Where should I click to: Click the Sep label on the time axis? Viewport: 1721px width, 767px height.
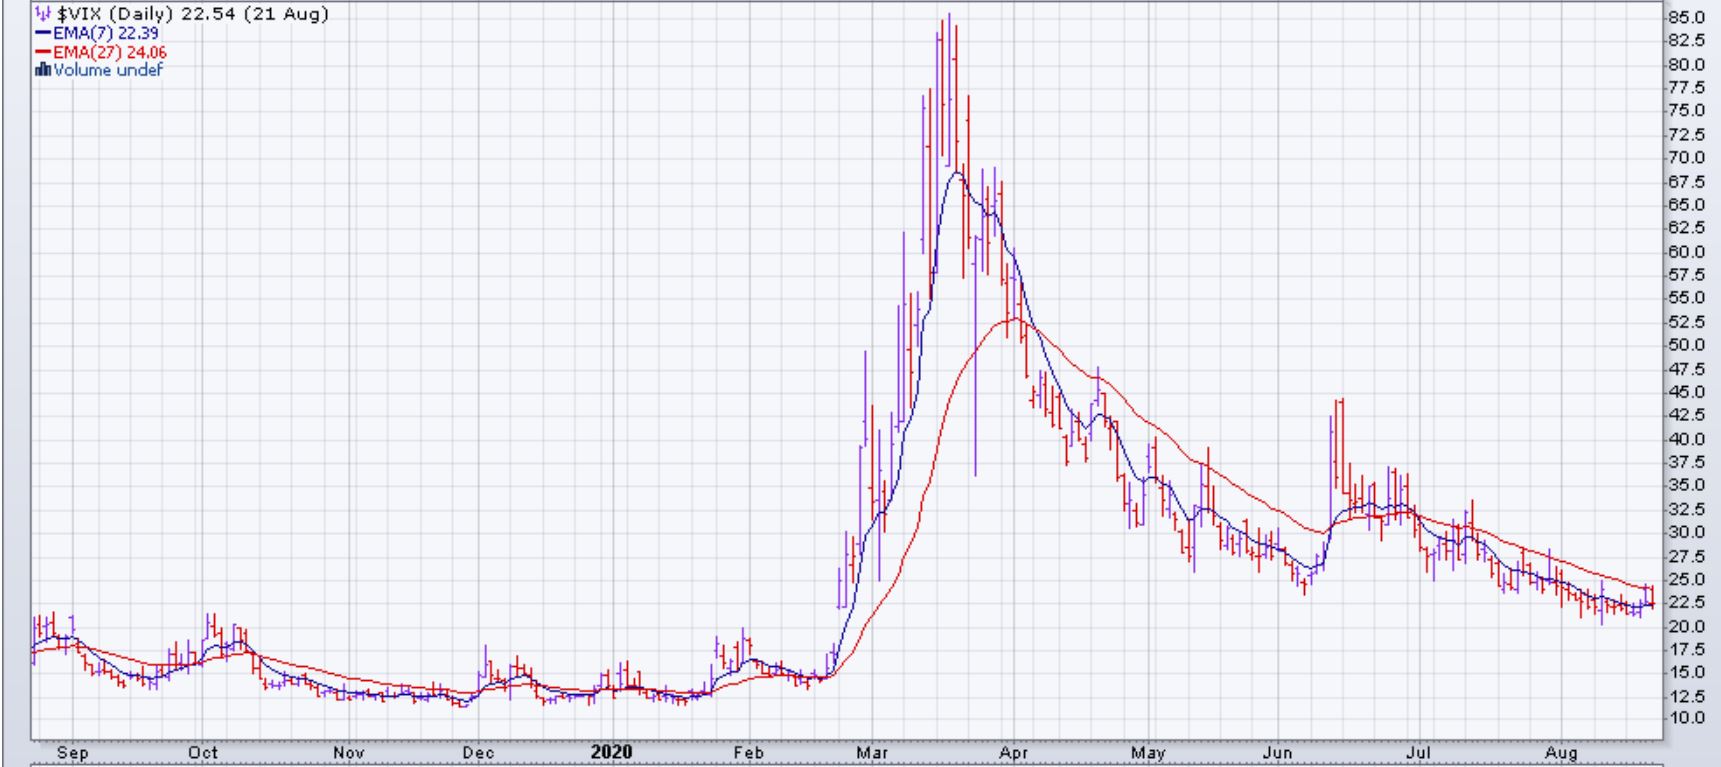72,753
